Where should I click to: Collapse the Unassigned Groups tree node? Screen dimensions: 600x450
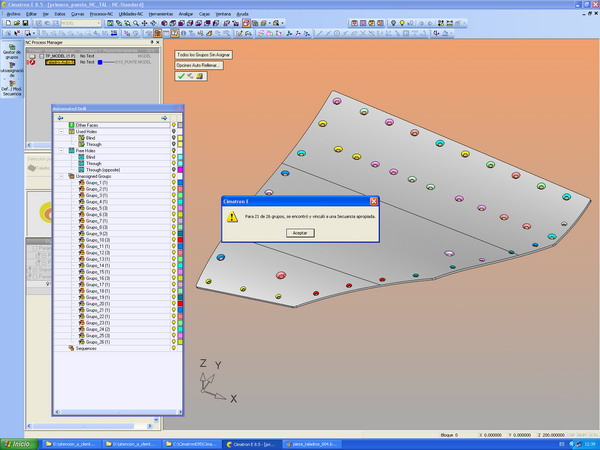[60, 176]
